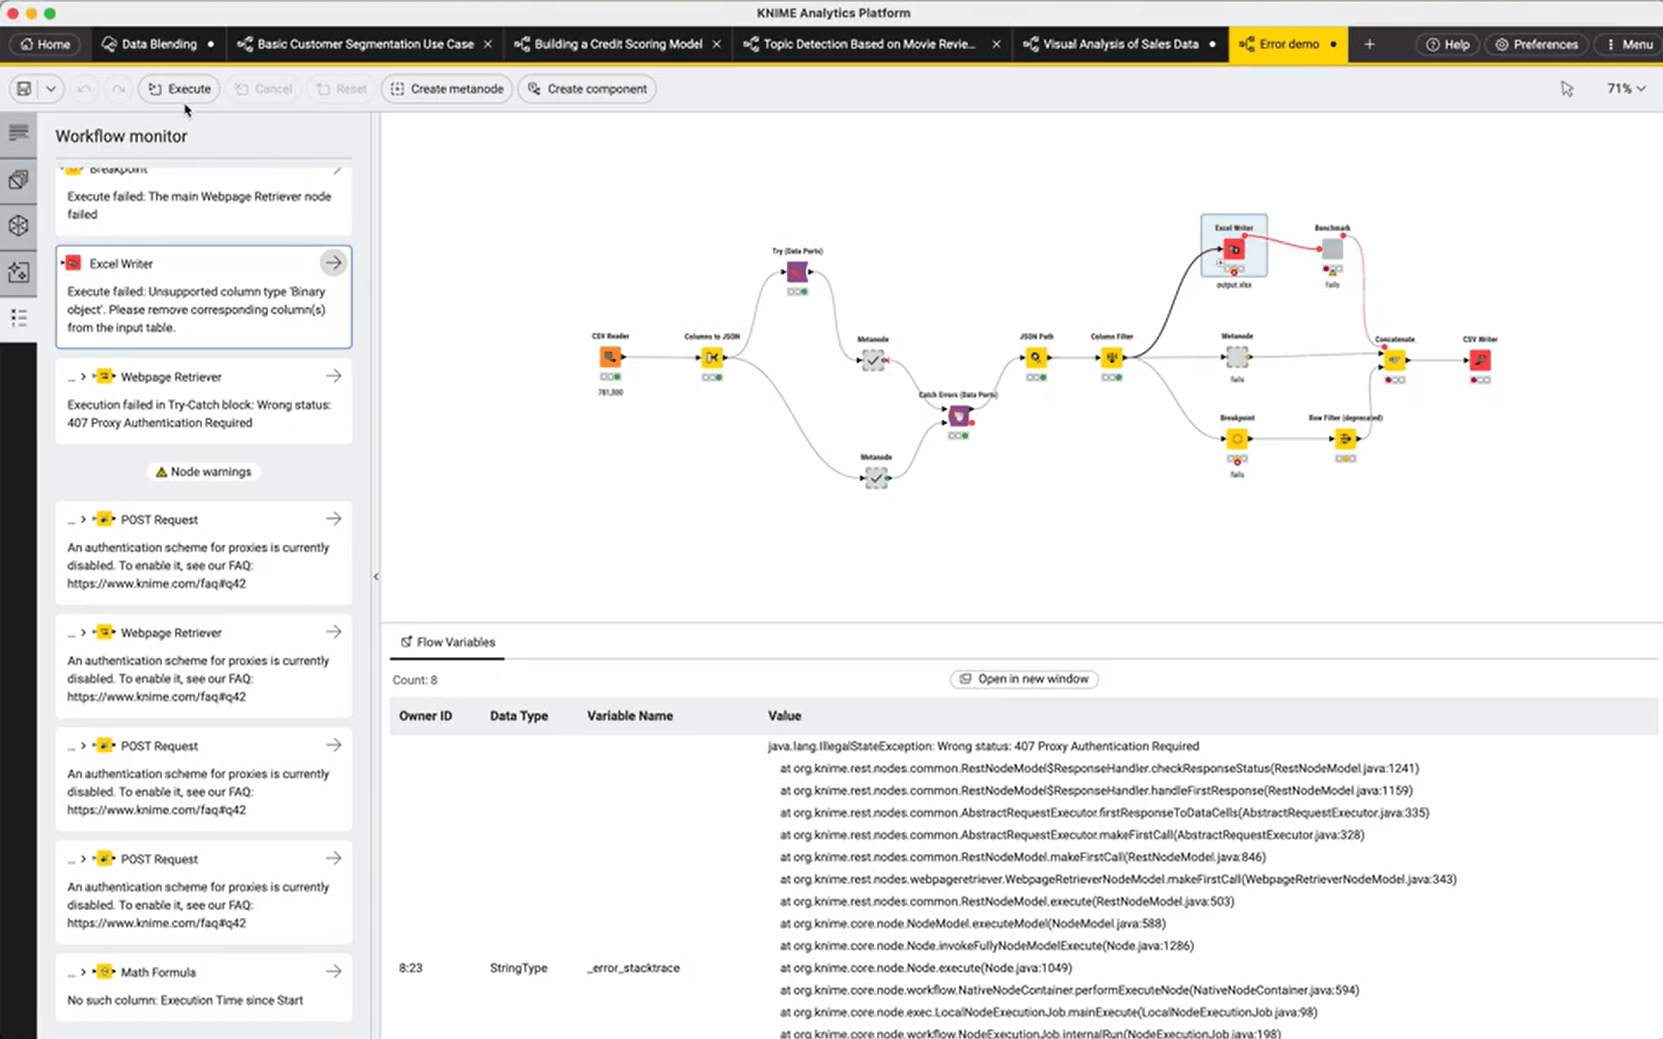Switch to the Data Blending tab
Screen dimensions: 1663x1039
coord(157,44)
